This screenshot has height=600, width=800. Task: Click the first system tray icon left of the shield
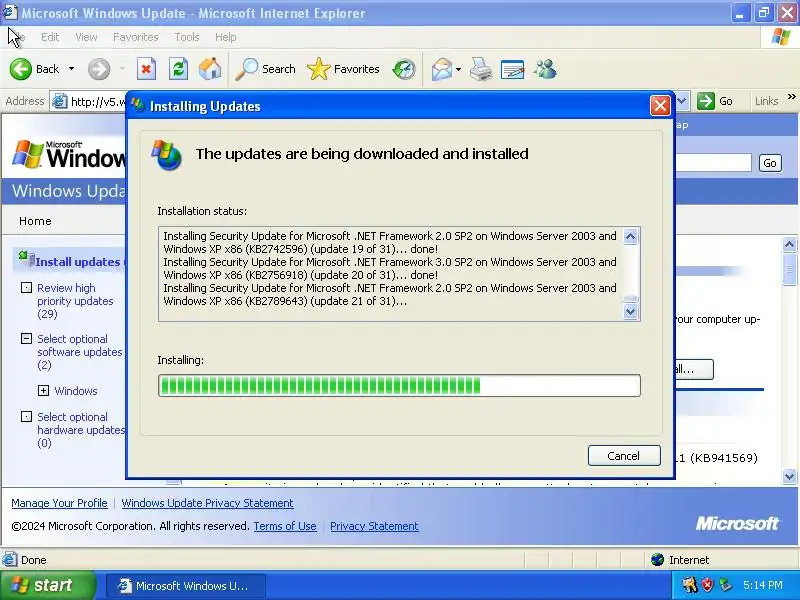click(690, 585)
